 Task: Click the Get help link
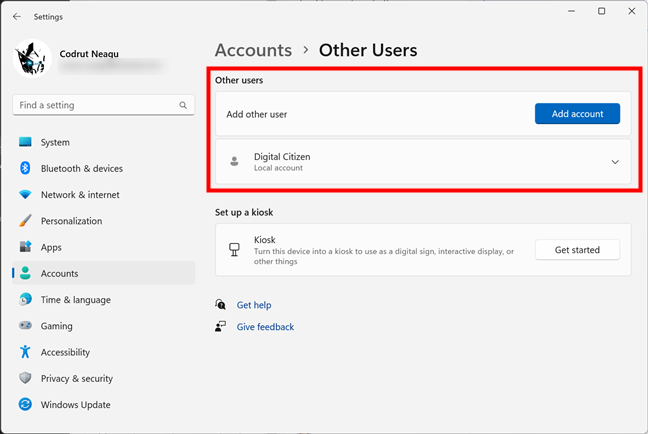tap(254, 305)
